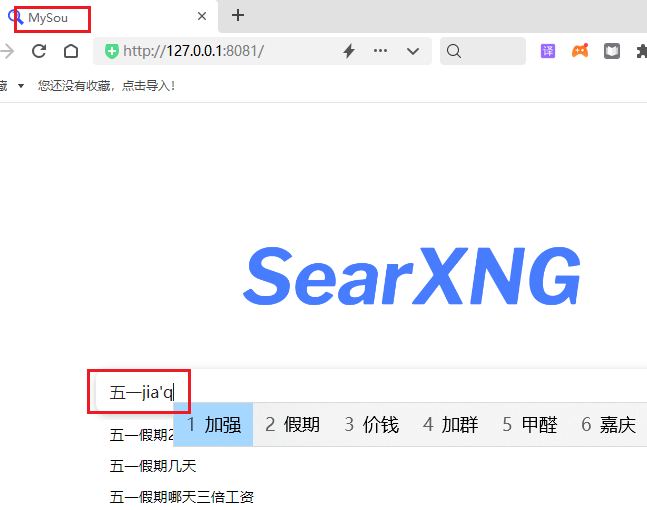Viewport: 647px width, 510px height.
Task: Pick suggestion 五一假期几天
Action: [x=153, y=466]
